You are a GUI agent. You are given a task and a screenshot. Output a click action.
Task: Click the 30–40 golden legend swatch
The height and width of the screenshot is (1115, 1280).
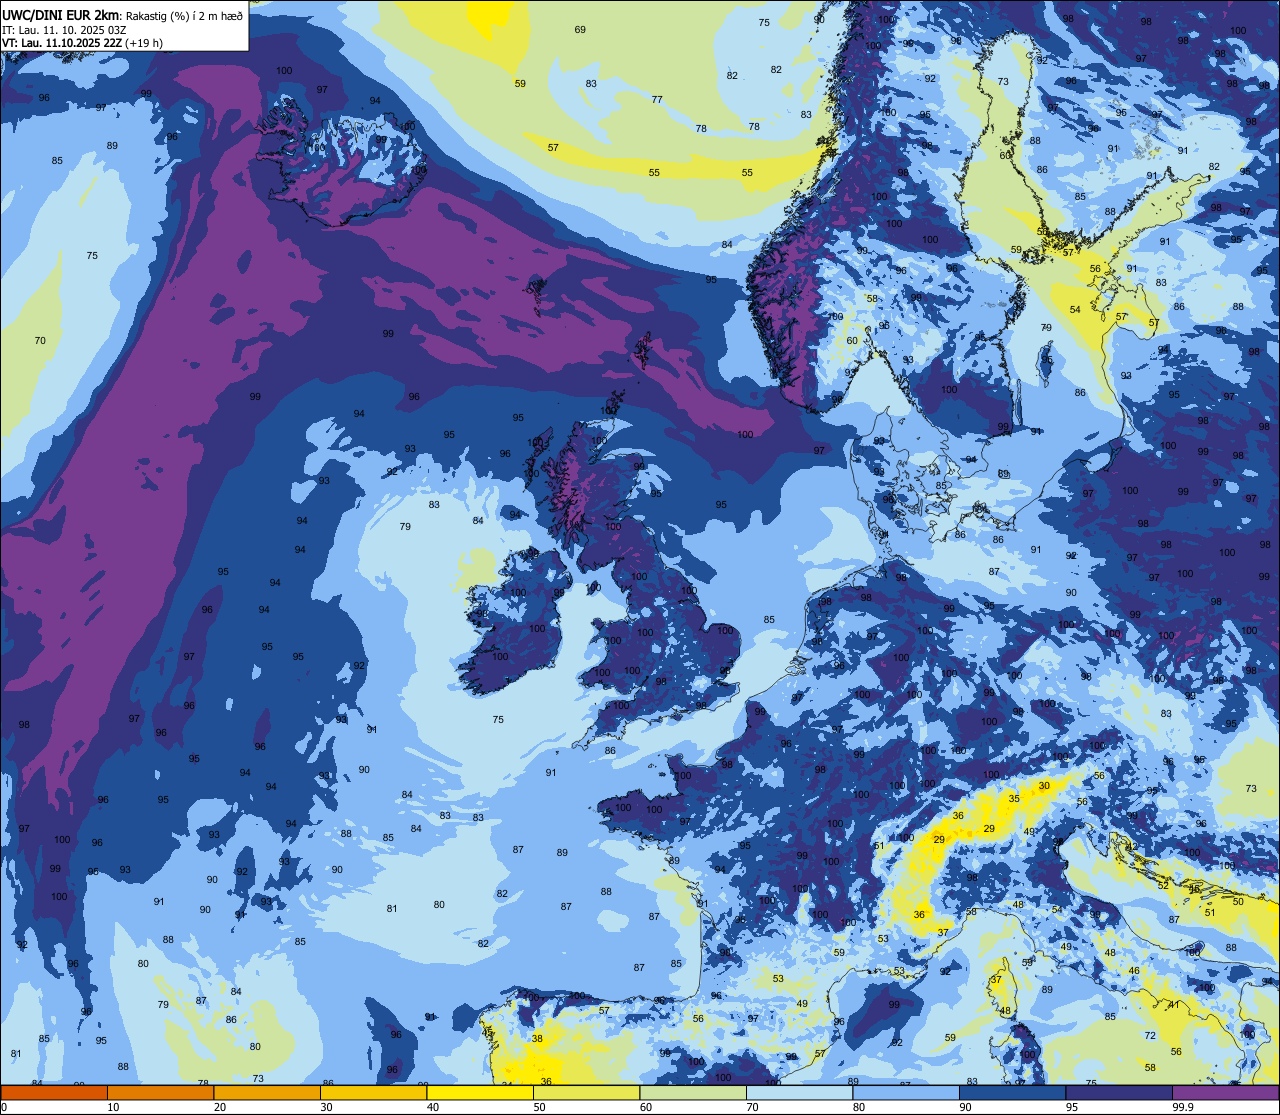pyautogui.click(x=373, y=1092)
